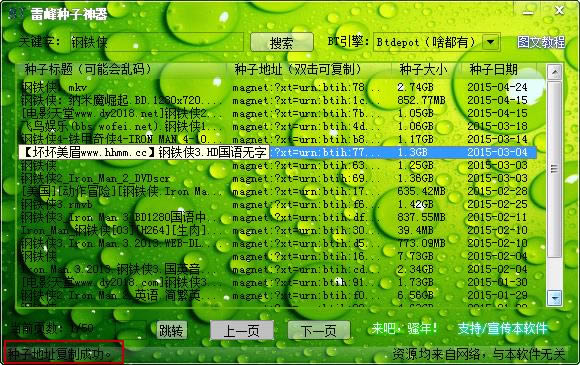Image resolution: width=580 pixels, height=365 pixels.
Task: Expand the BT引擎 dropdown arrow
Action: [x=491, y=42]
